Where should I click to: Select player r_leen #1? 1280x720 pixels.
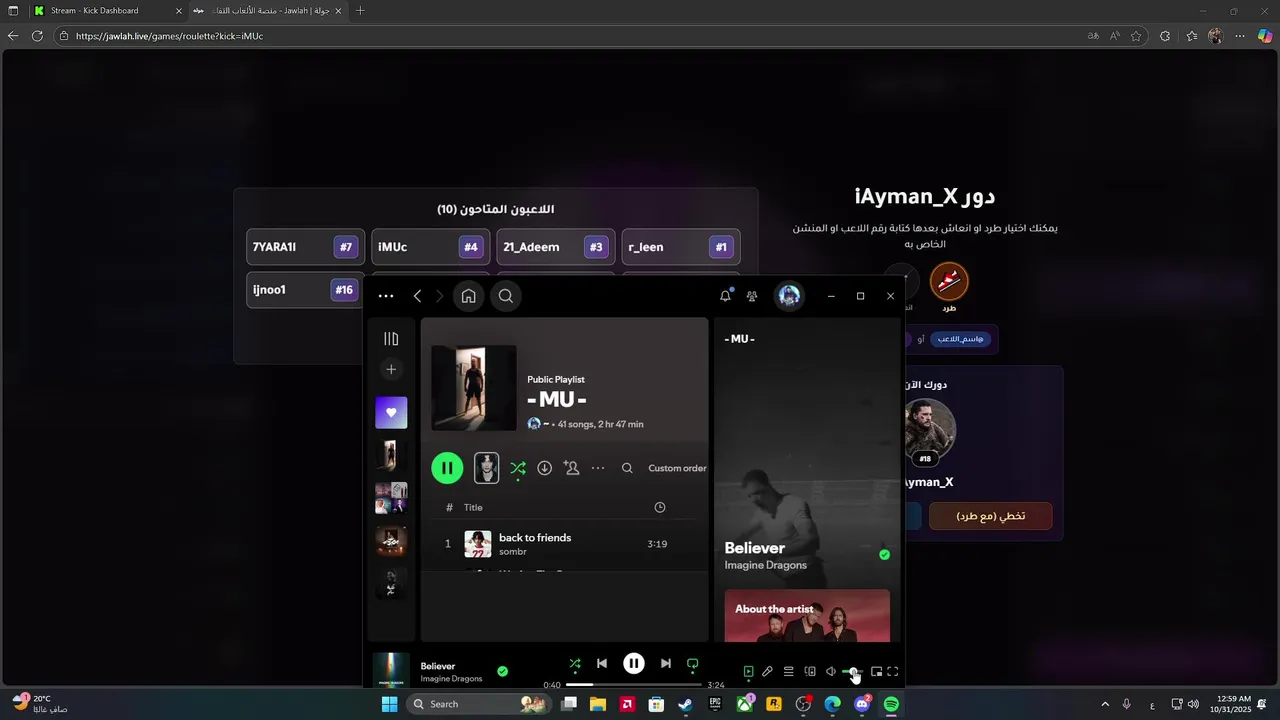click(x=681, y=247)
